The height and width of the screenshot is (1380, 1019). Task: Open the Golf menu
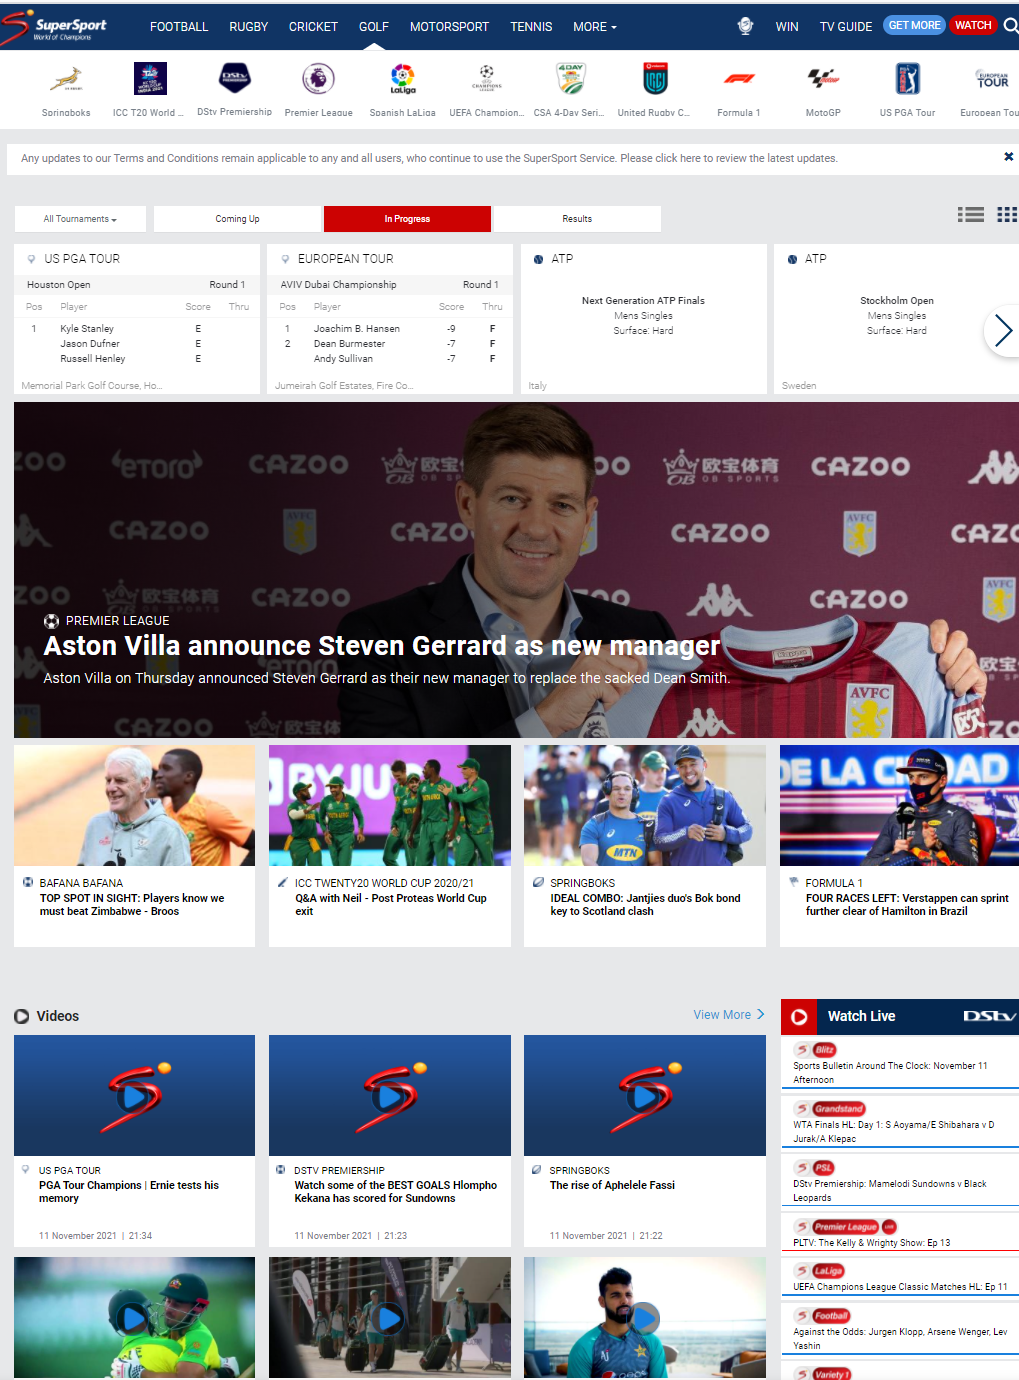[374, 27]
